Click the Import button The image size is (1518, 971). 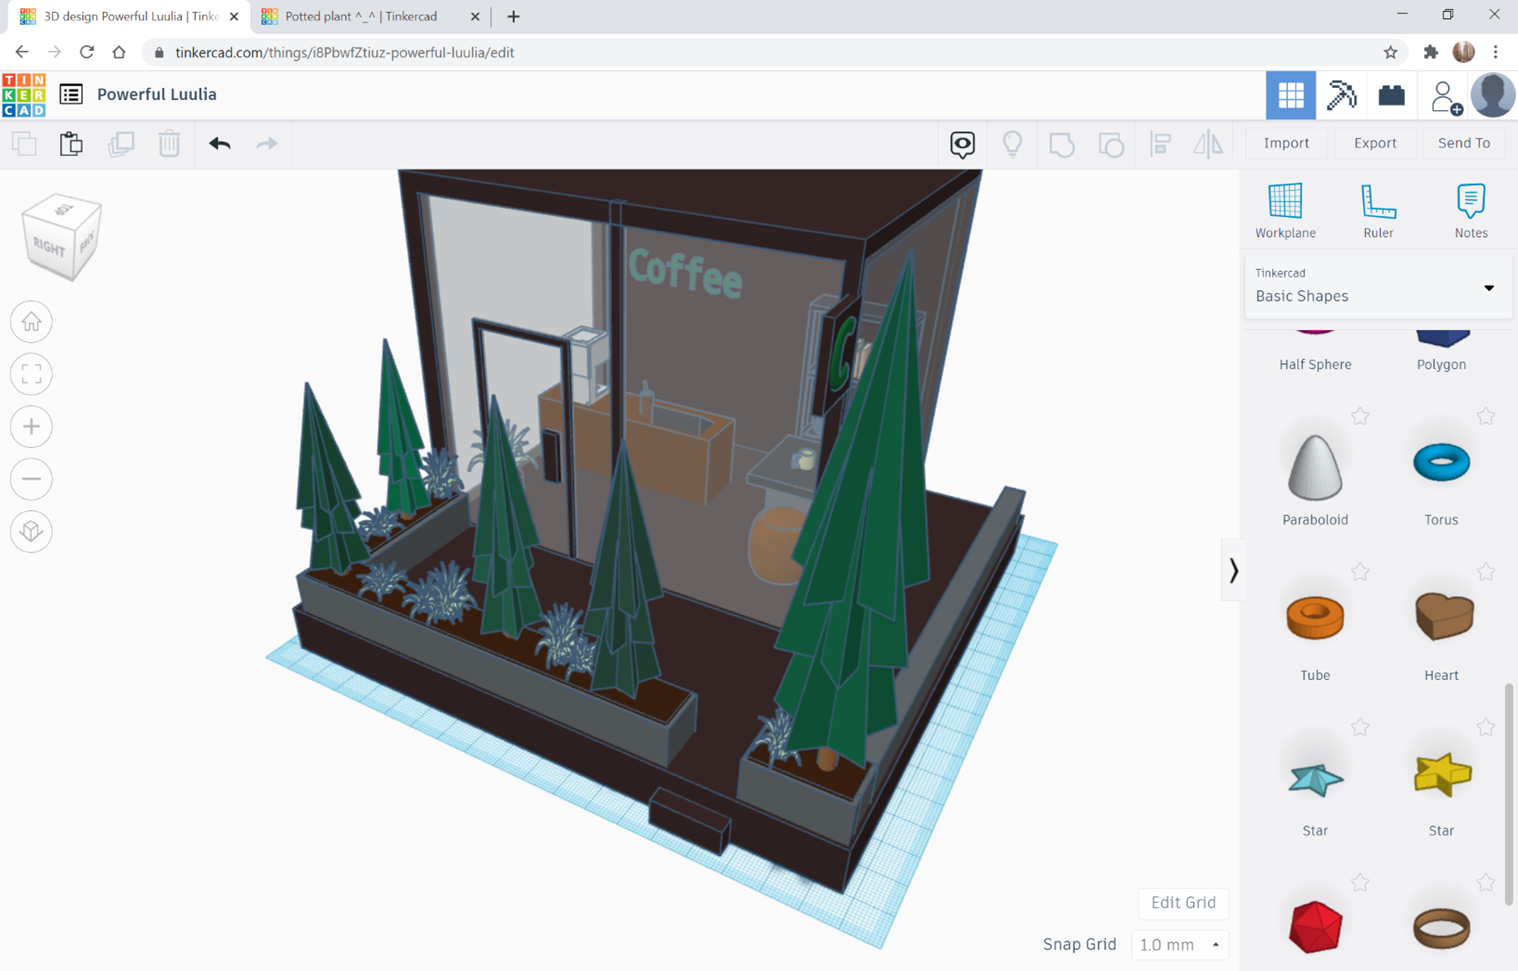pyautogui.click(x=1286, y=143)
